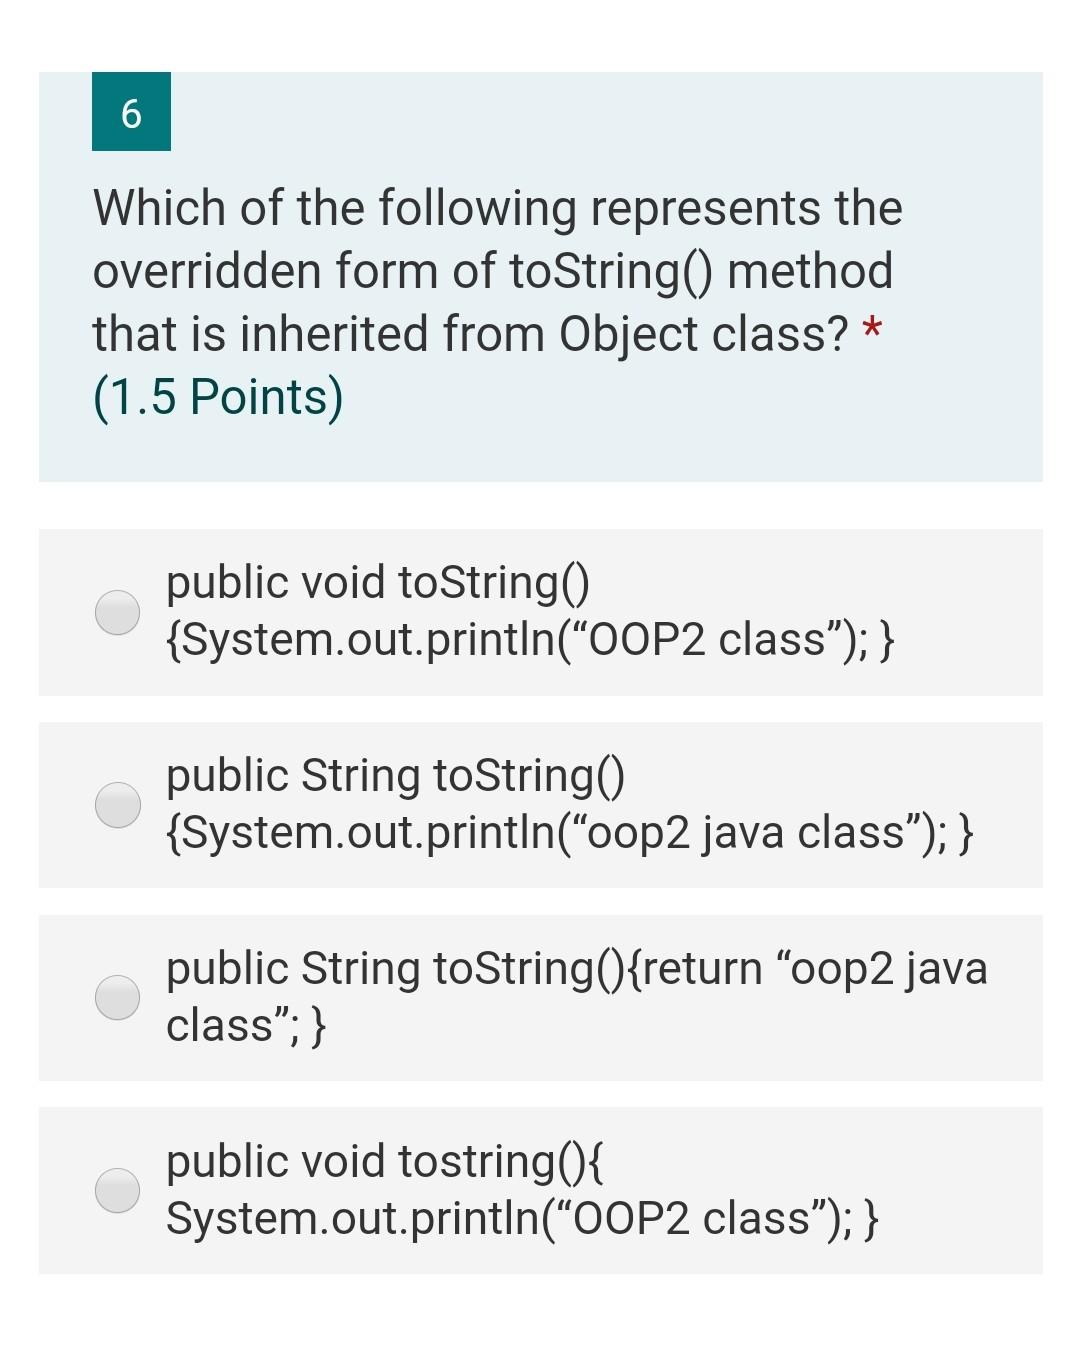This screenshot has height=1351, width=1080.
Task: Click the red required asterisk
Action: click(x=872, y=329)
